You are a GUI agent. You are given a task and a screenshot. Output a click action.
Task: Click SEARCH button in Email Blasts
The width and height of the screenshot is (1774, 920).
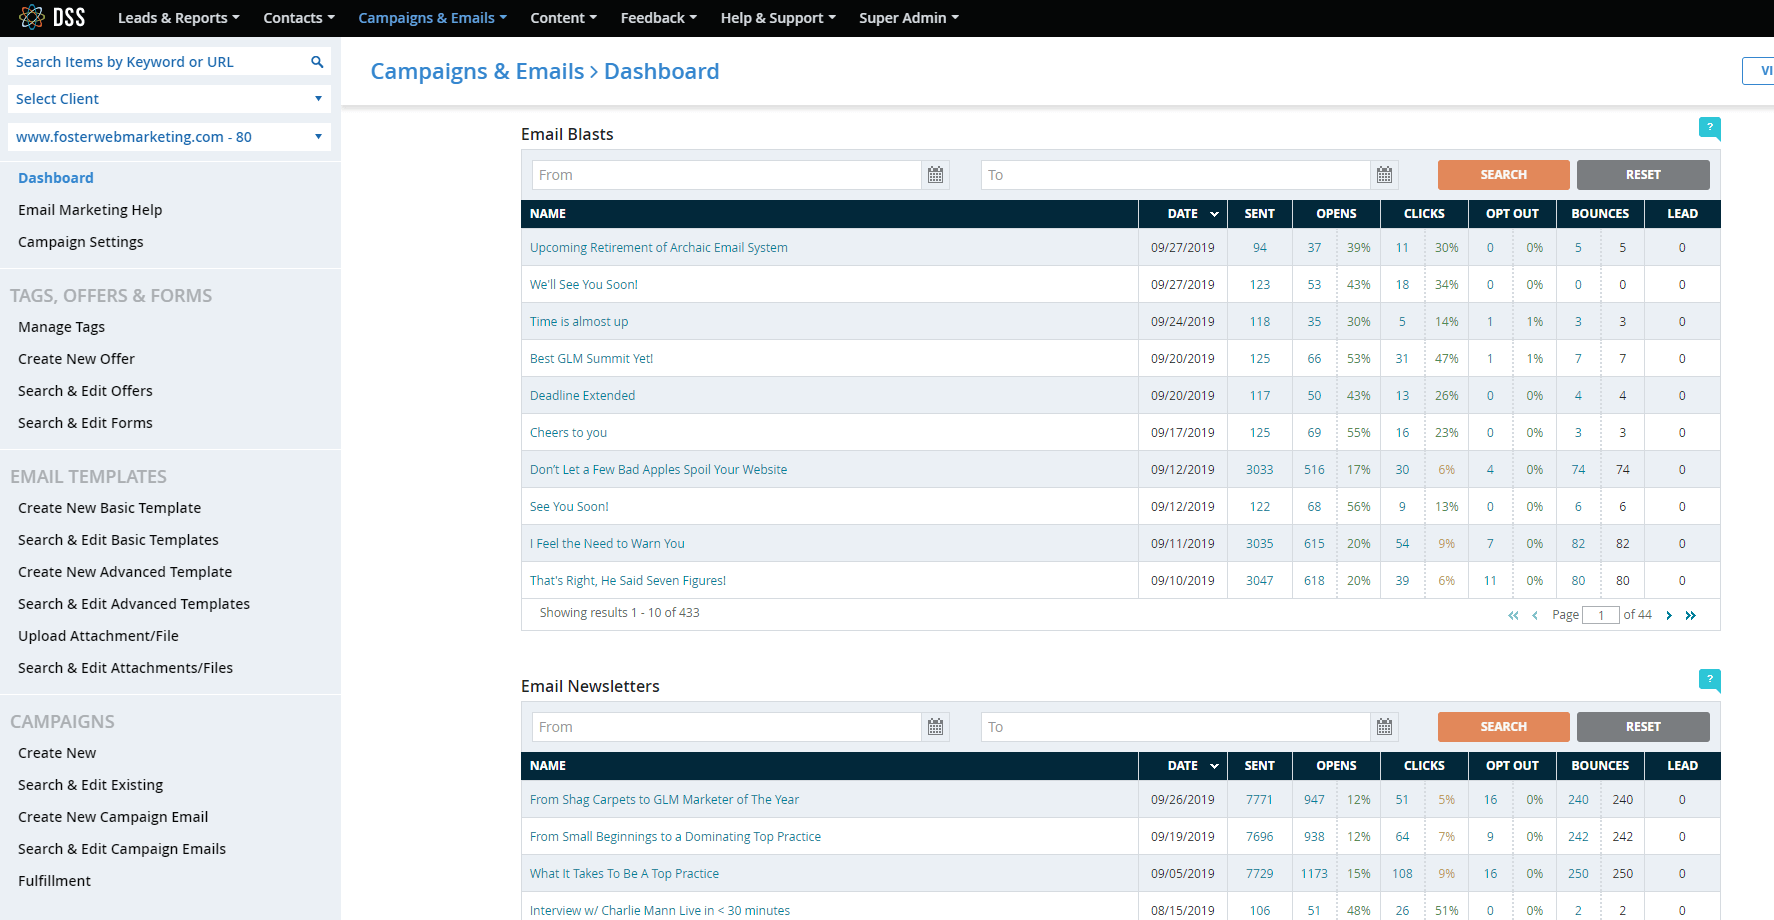pyautogui.click(x=1503, y=175)
